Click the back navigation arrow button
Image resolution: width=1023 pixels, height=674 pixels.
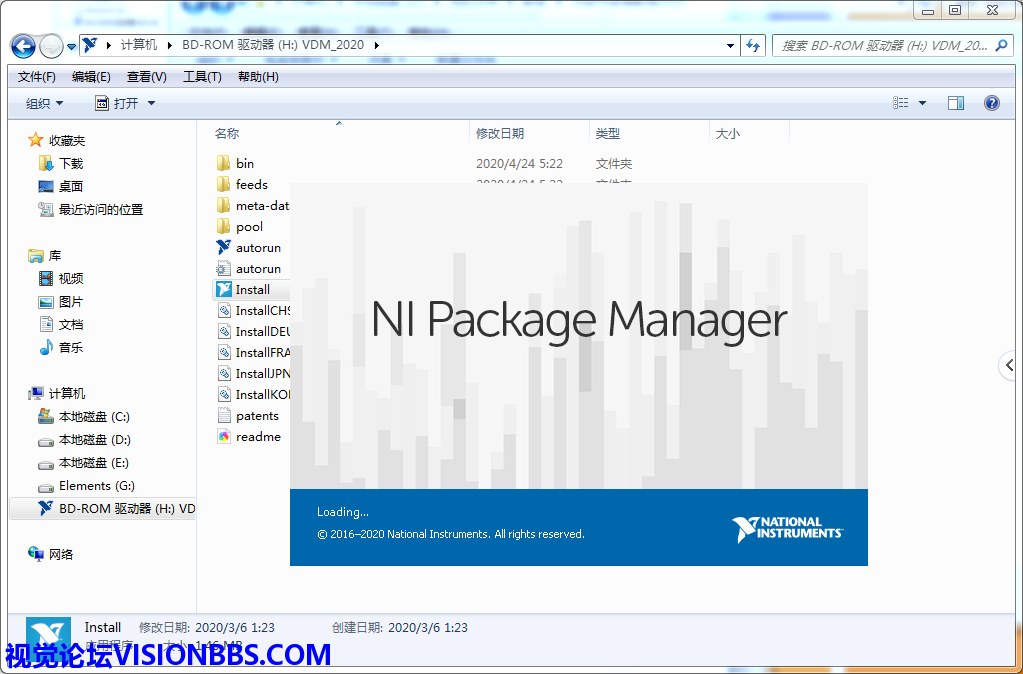23,46
